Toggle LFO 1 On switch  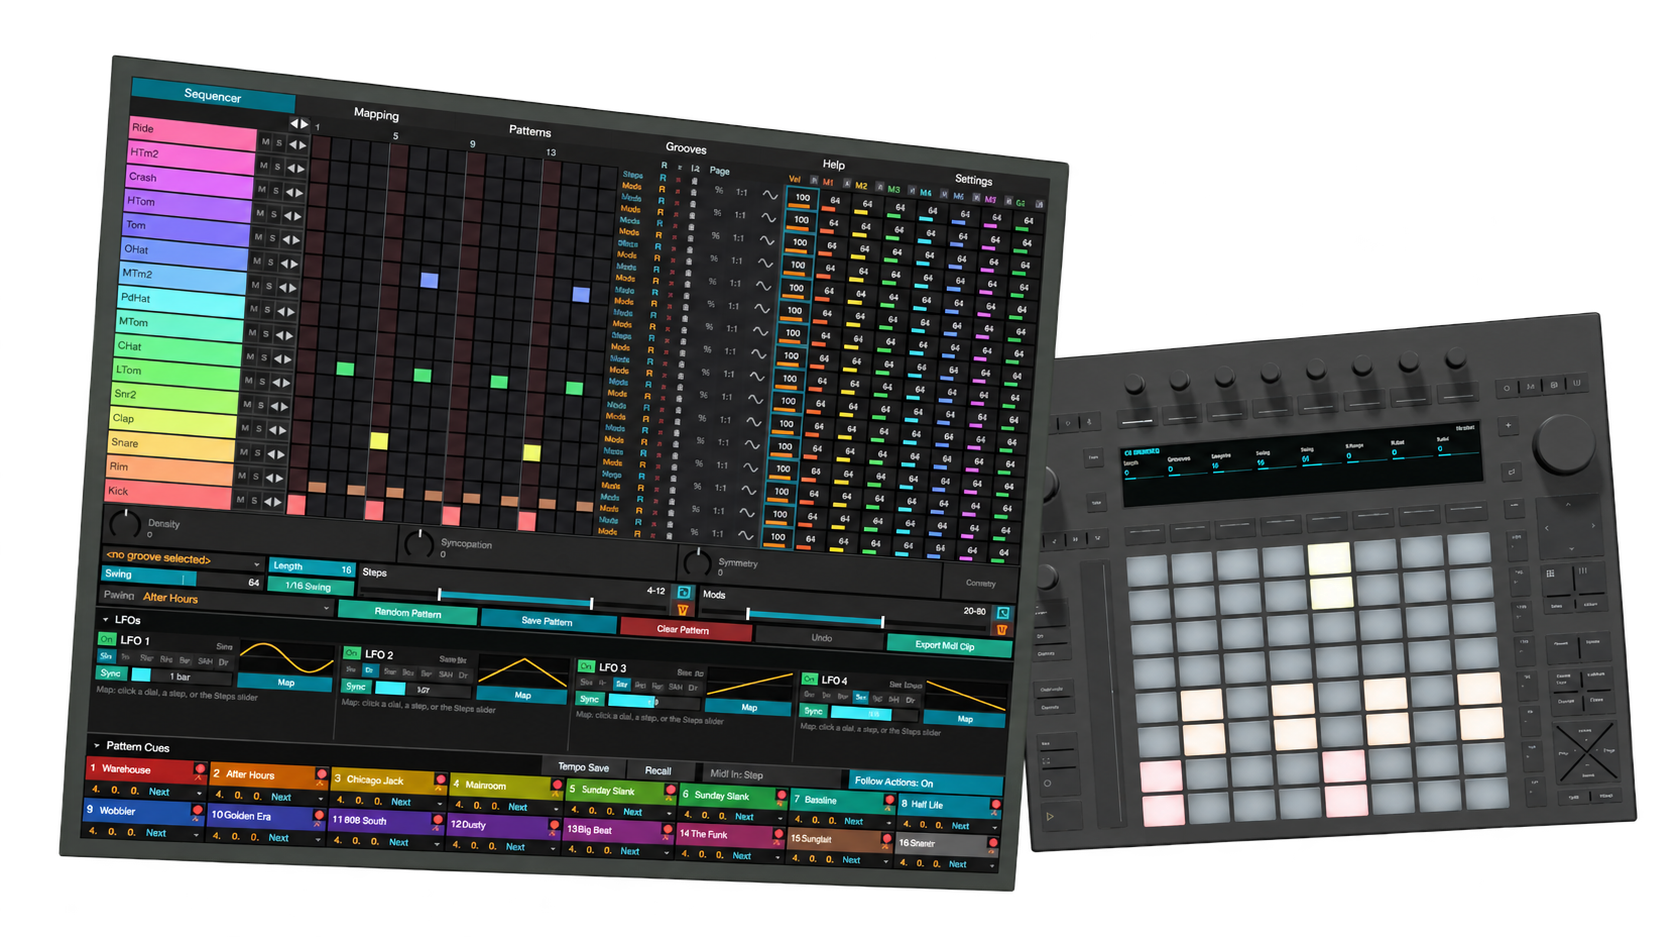tap(106, 639)
